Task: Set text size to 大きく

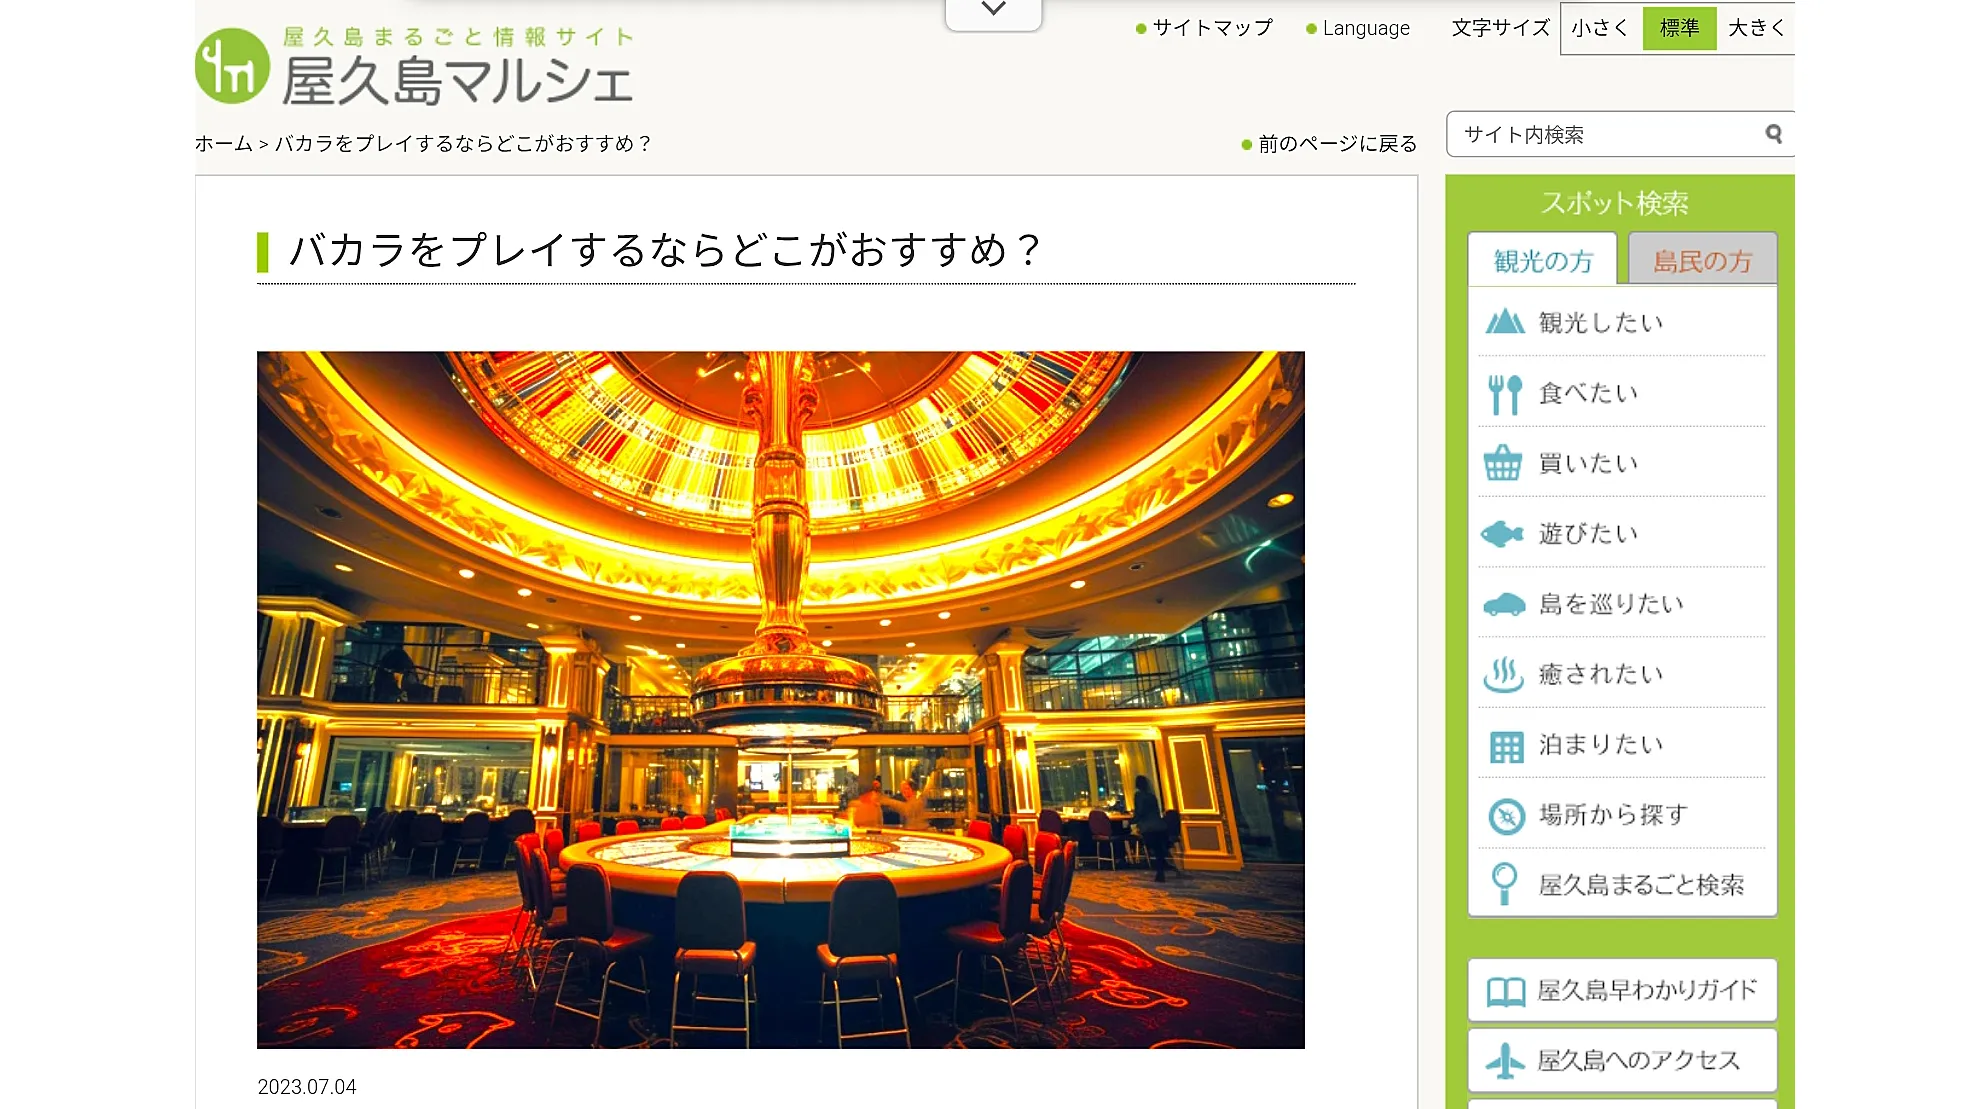Action: pyautogui.click(x=1756, y=28)
